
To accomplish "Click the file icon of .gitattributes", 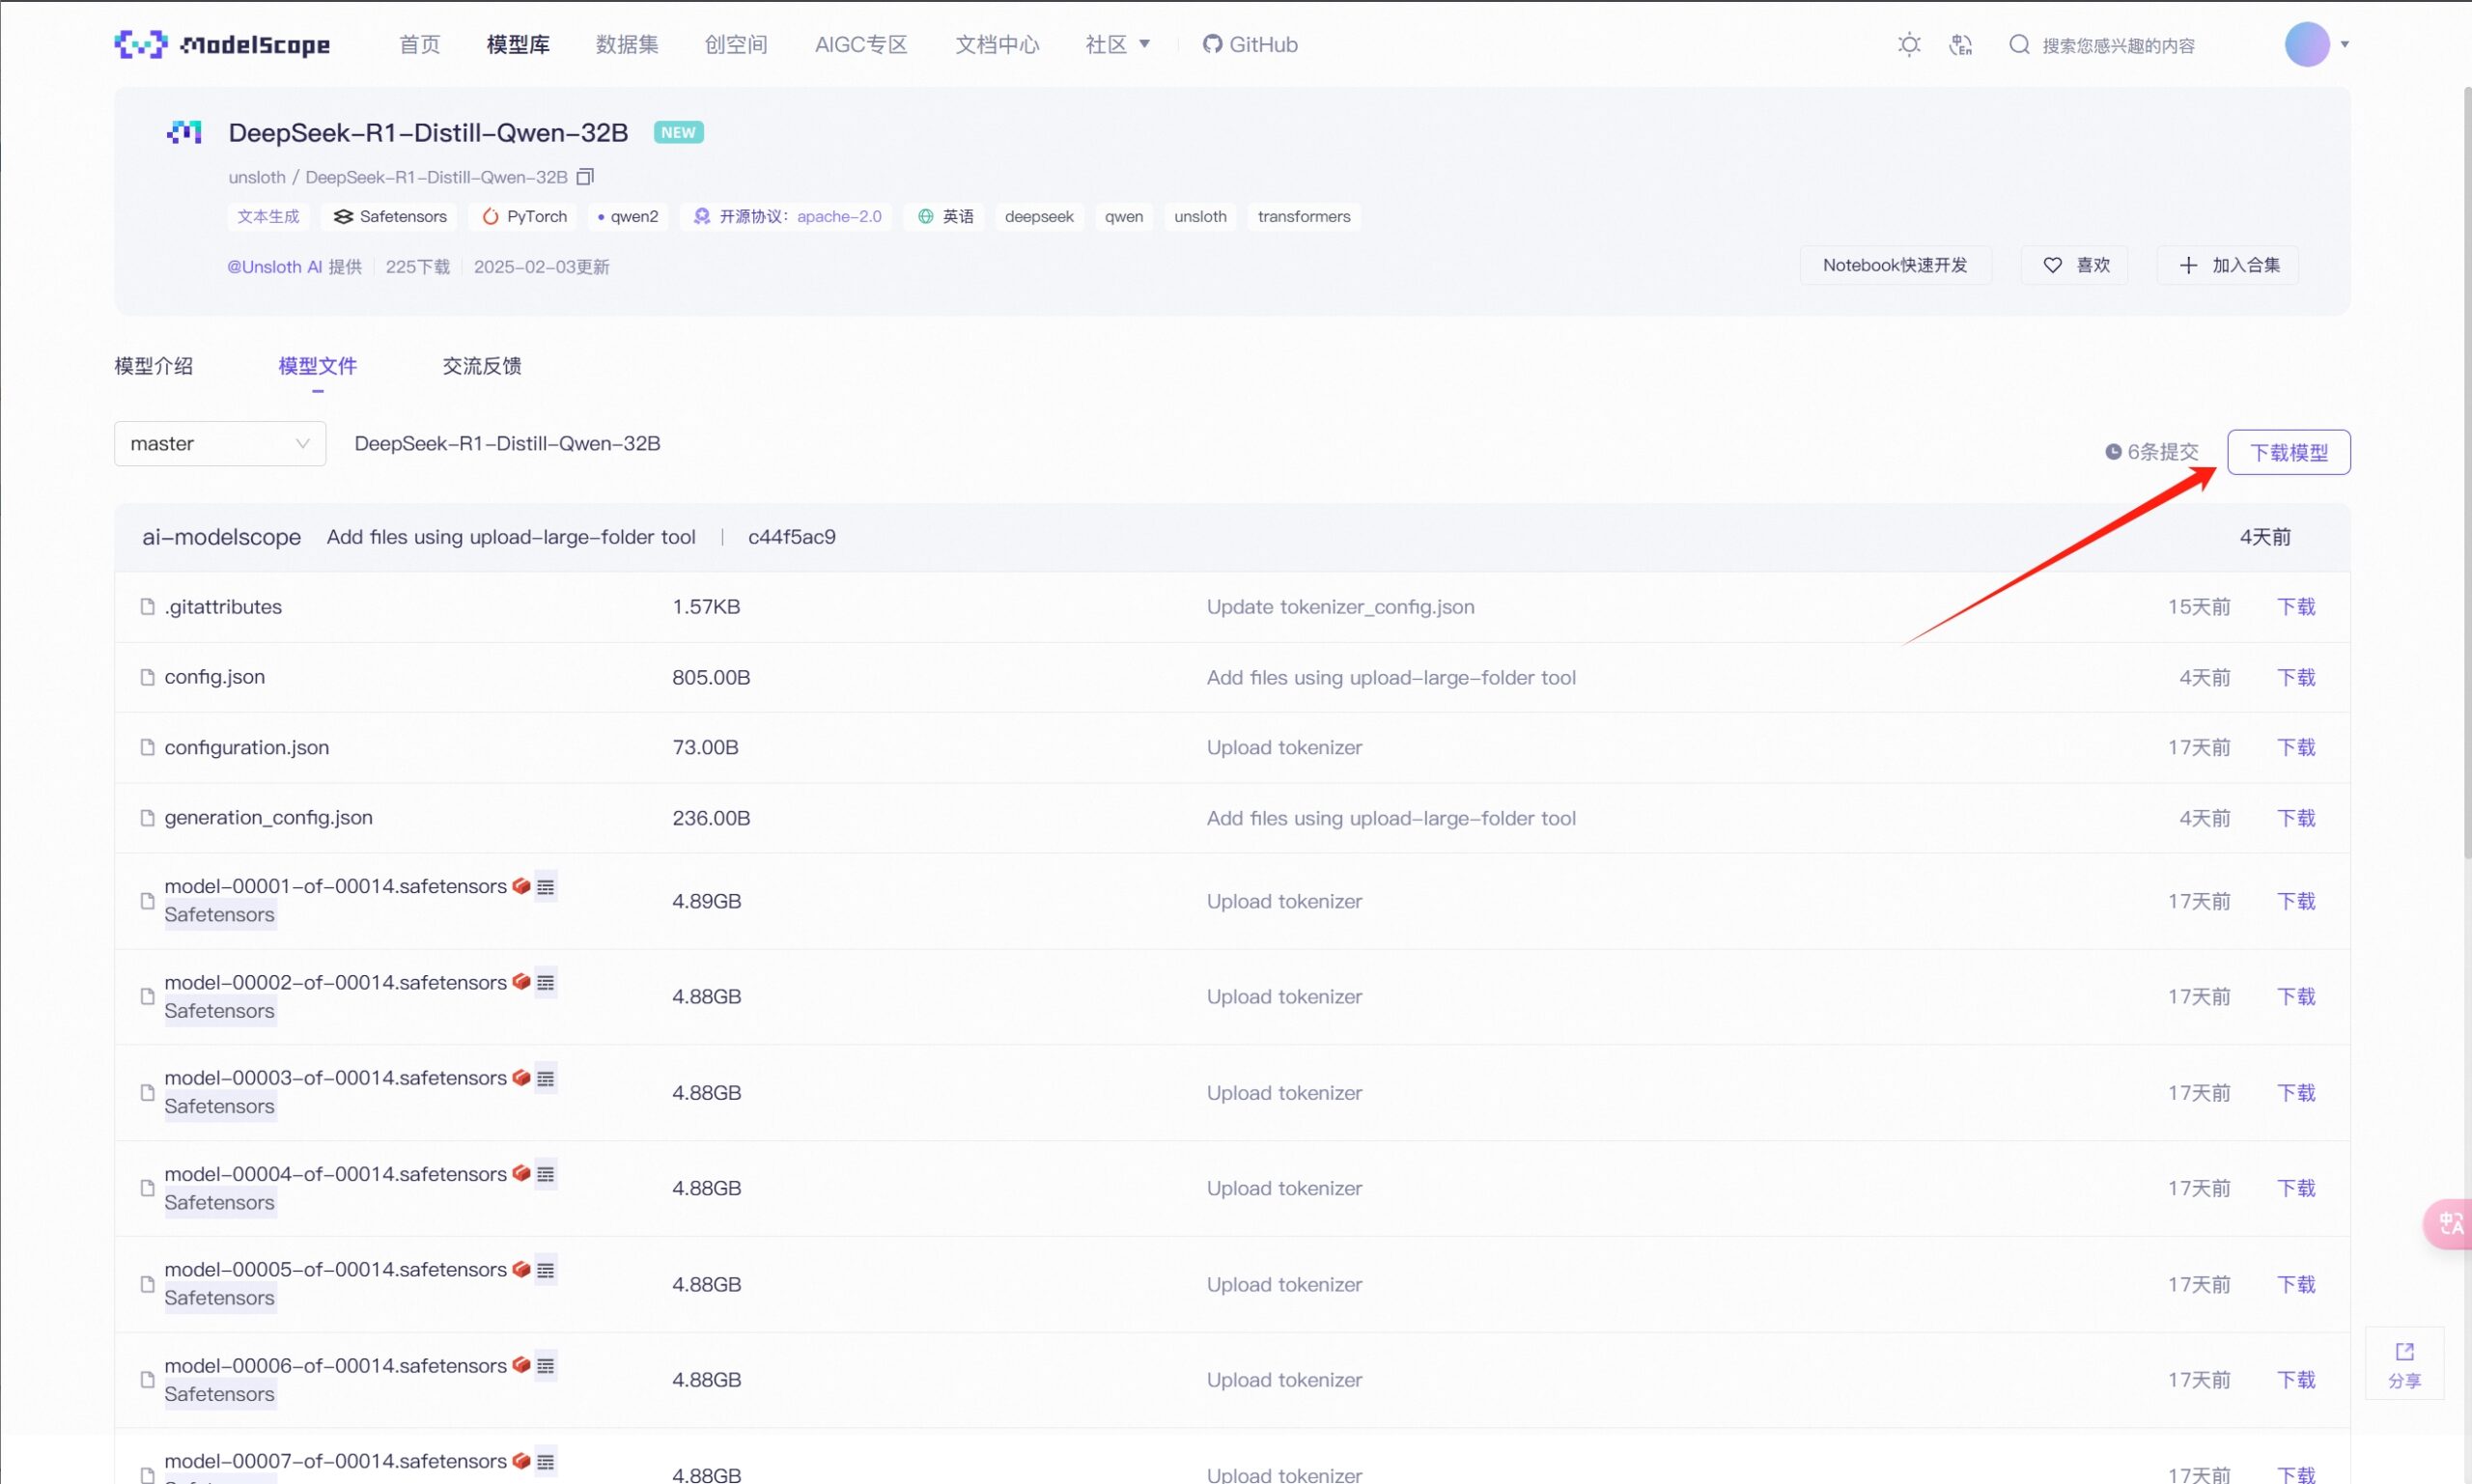I will (x=147, y=607).
